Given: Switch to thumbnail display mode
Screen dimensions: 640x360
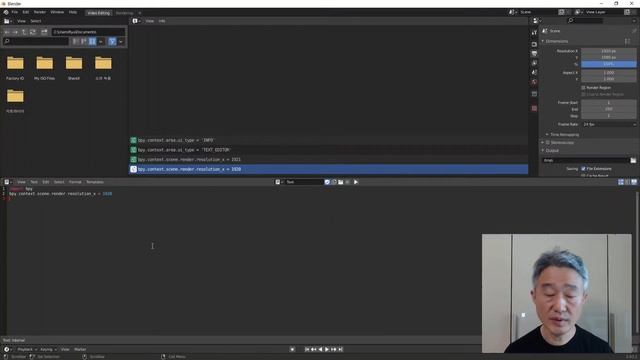Looking at the screenshot, I should pyautogui.click(x=92, y=41).
